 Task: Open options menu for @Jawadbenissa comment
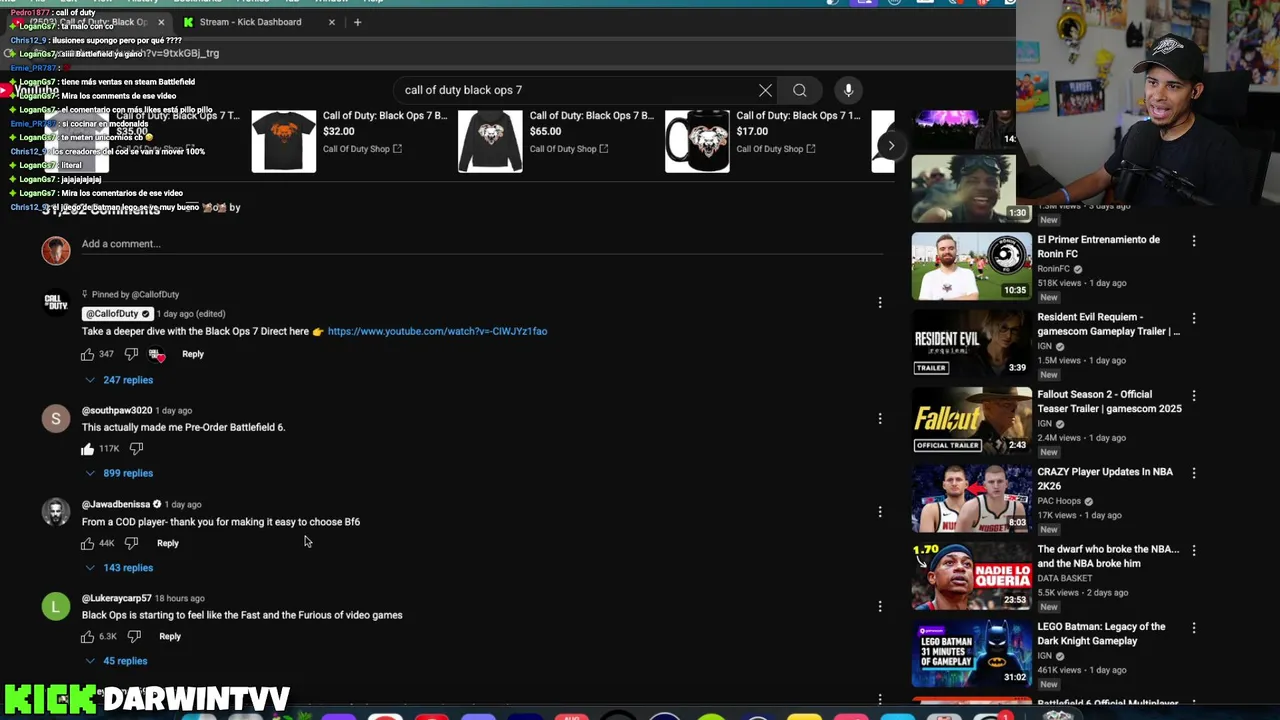click(880, 512)
